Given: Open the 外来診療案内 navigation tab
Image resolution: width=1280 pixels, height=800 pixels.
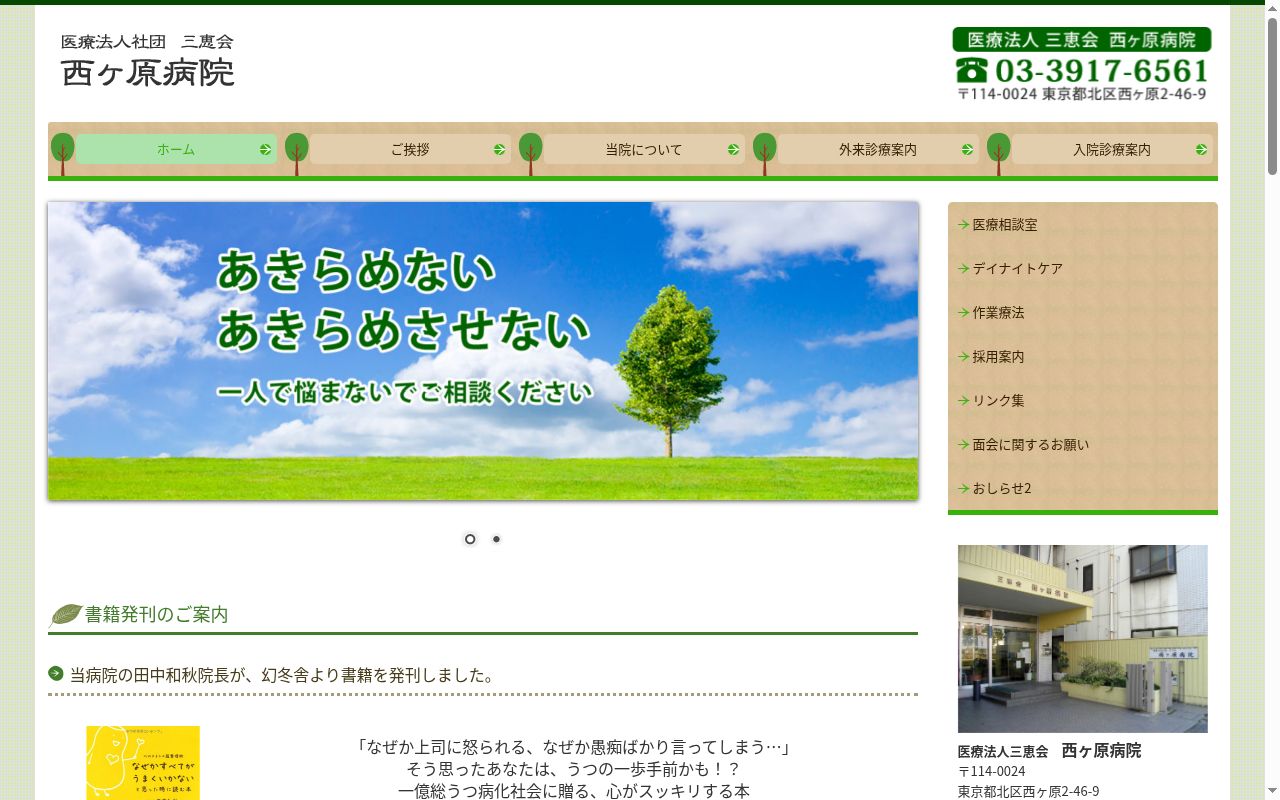Looking at the screenshot, I should click(878, 149).
